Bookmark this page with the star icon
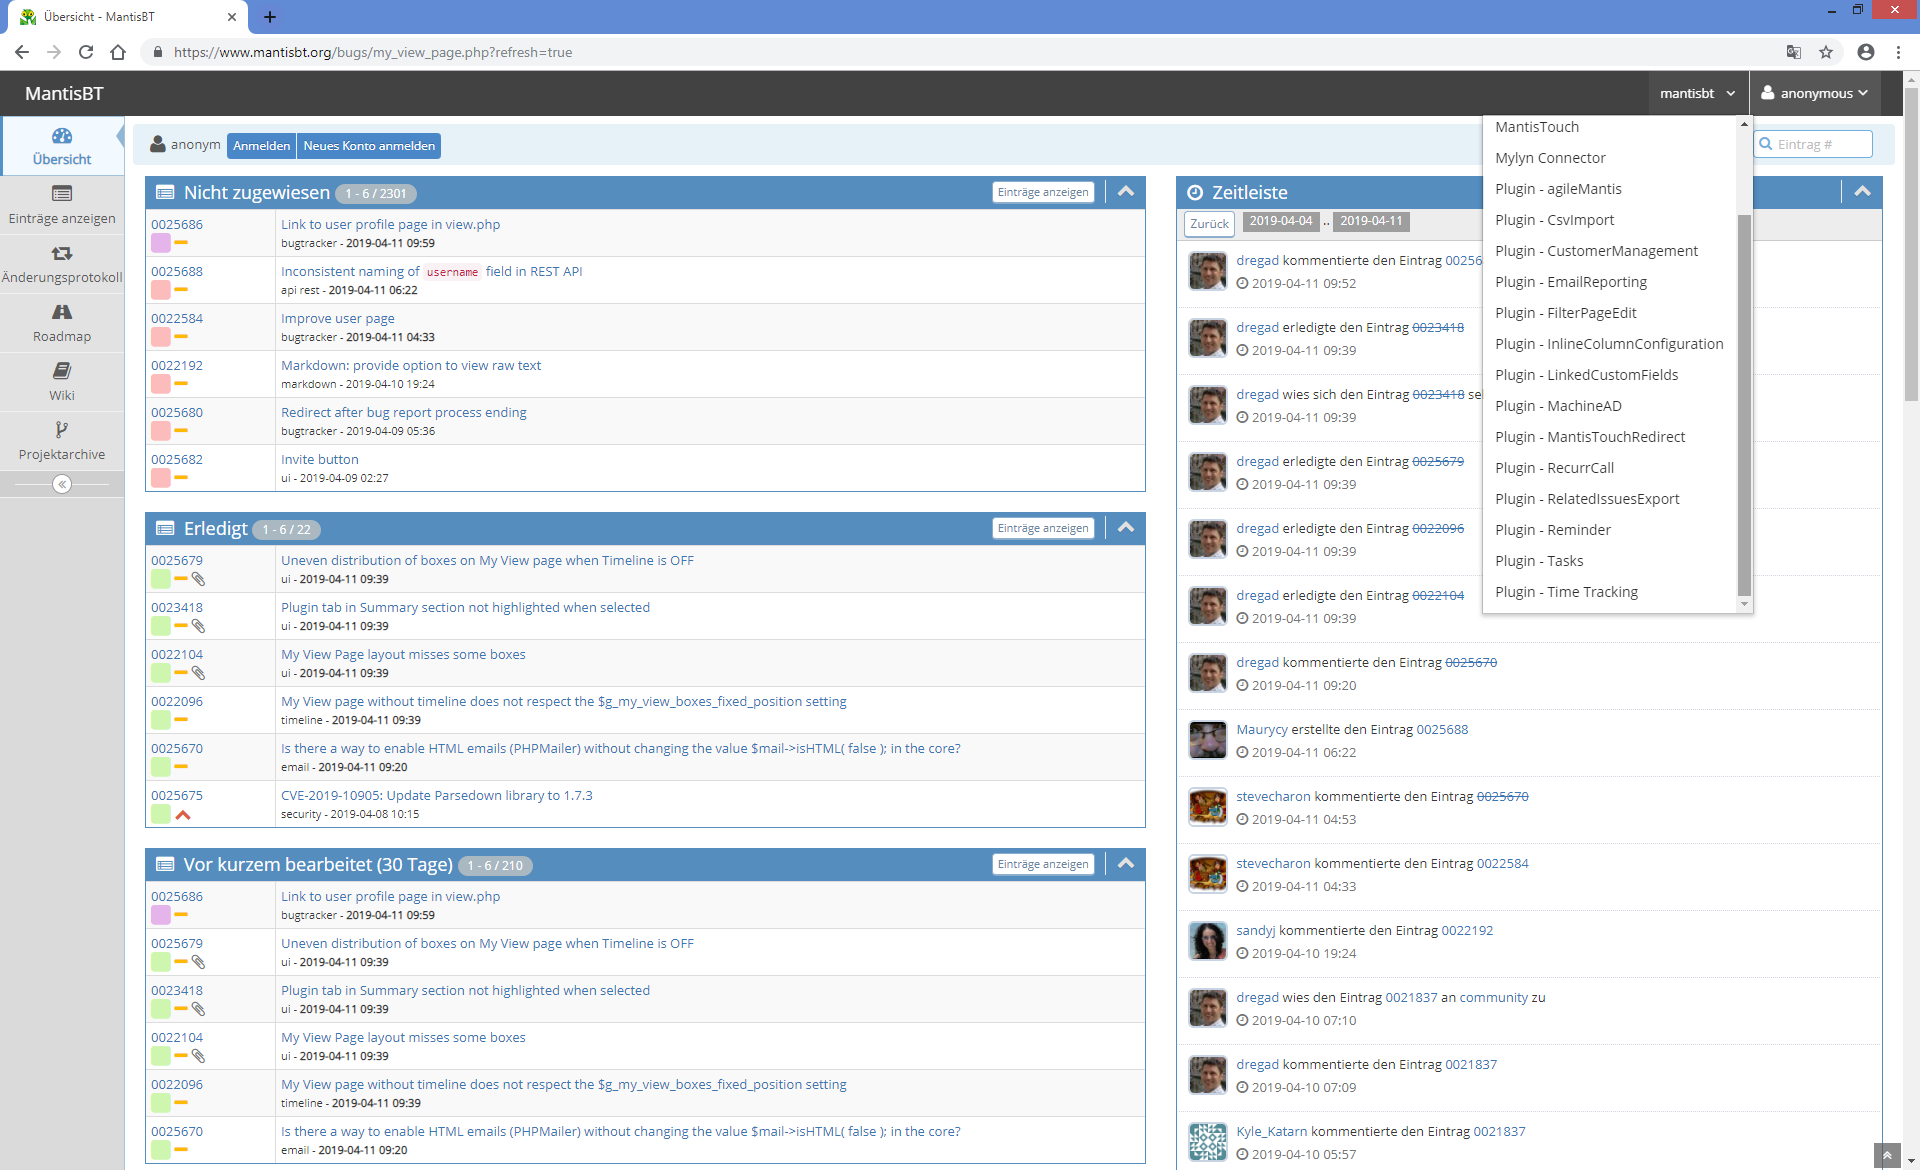This screenshot has width=1920, height=1170. (1826, 52)
